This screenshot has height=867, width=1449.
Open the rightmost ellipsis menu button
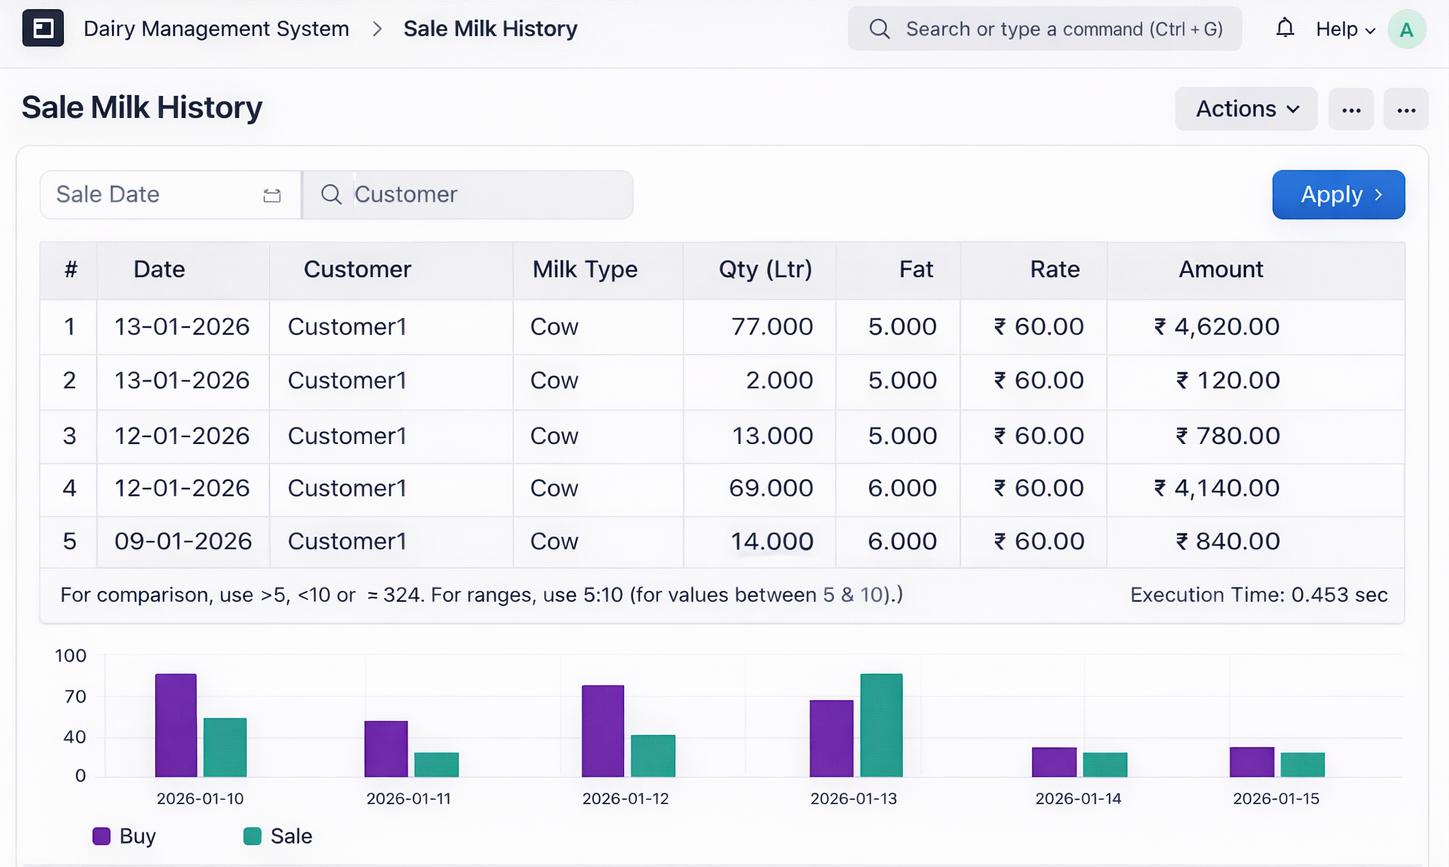[x=1406, y=109]
